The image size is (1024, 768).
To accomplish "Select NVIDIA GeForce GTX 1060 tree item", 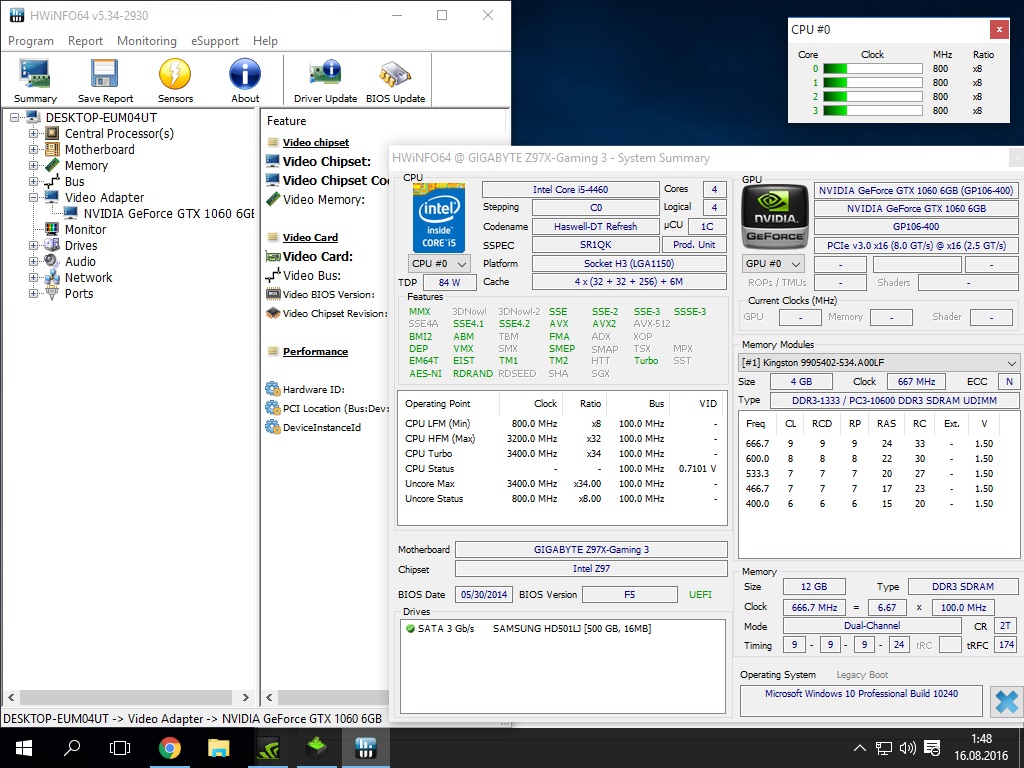I will tap(169, 213).
